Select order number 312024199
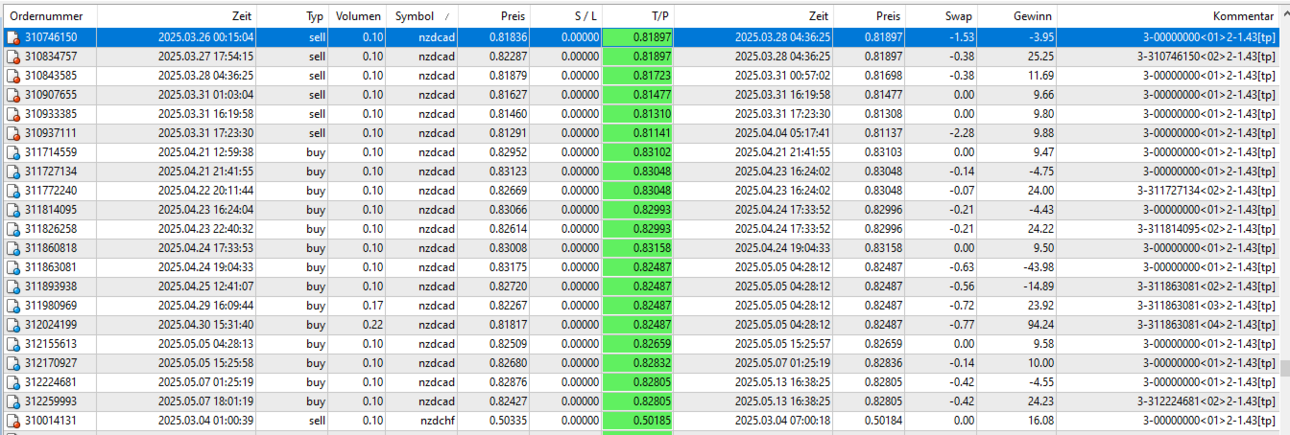The image size is (1290, 435). pyautogui.click(x=53, y=324)
